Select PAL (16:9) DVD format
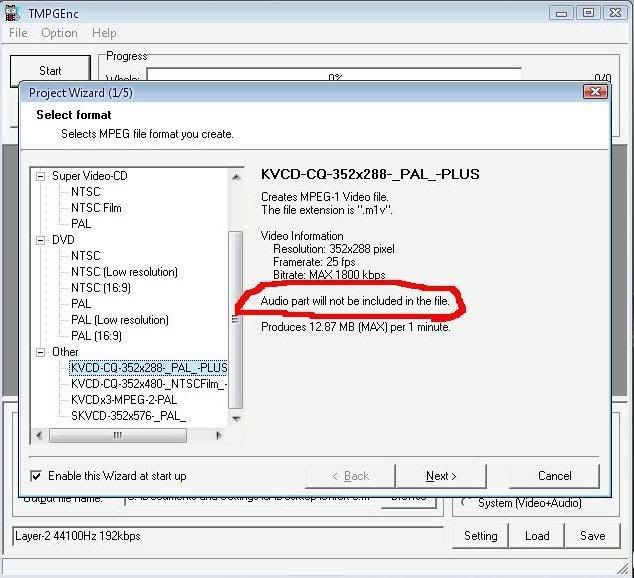Screen dimensions: 634x578 [96, 335]
